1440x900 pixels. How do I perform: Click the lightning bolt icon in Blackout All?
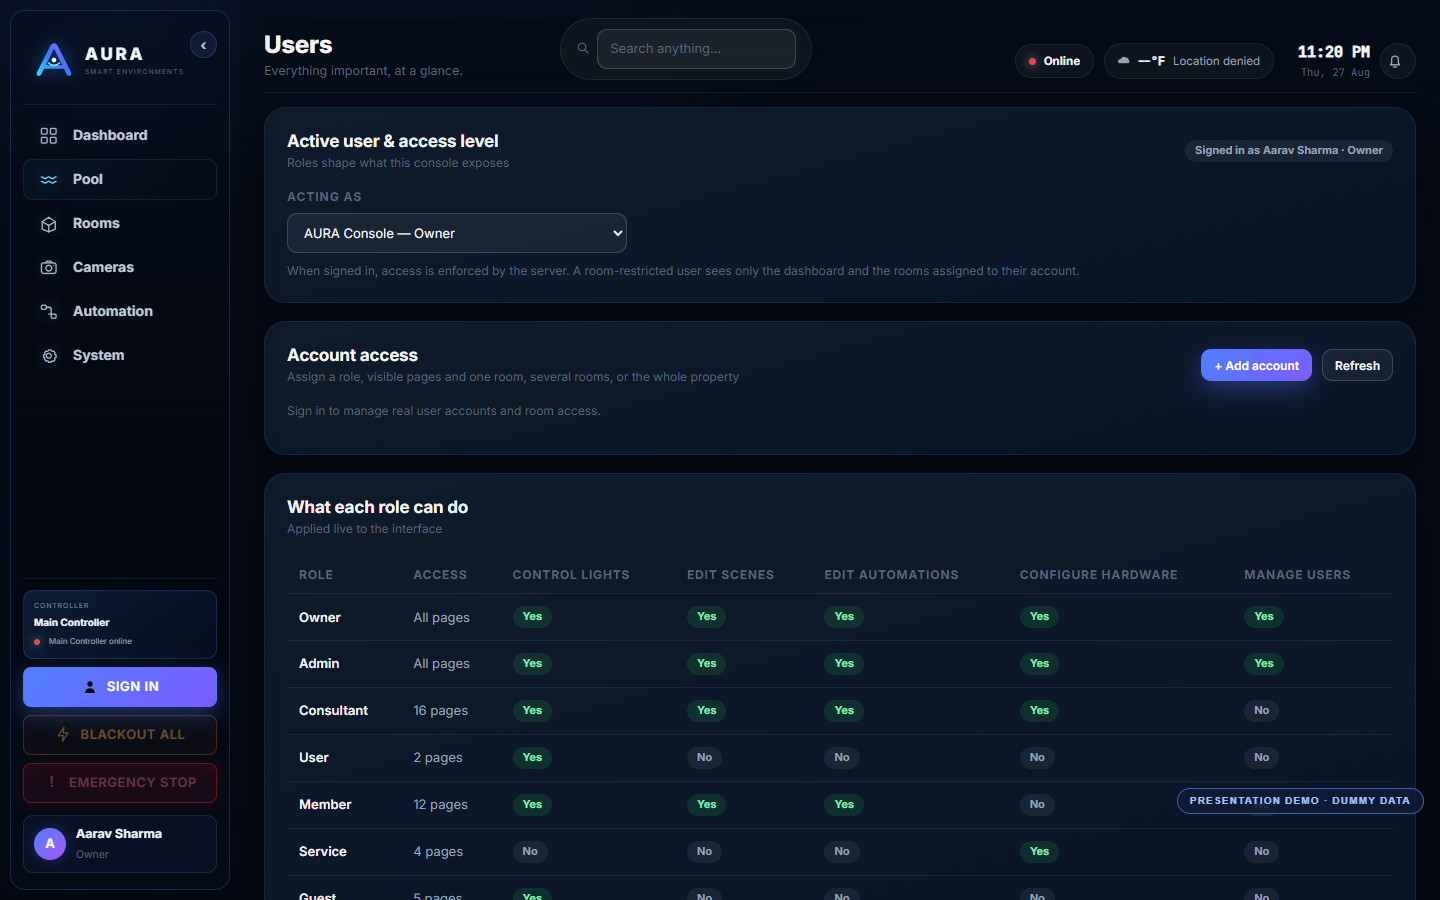[x=63, y=735]
